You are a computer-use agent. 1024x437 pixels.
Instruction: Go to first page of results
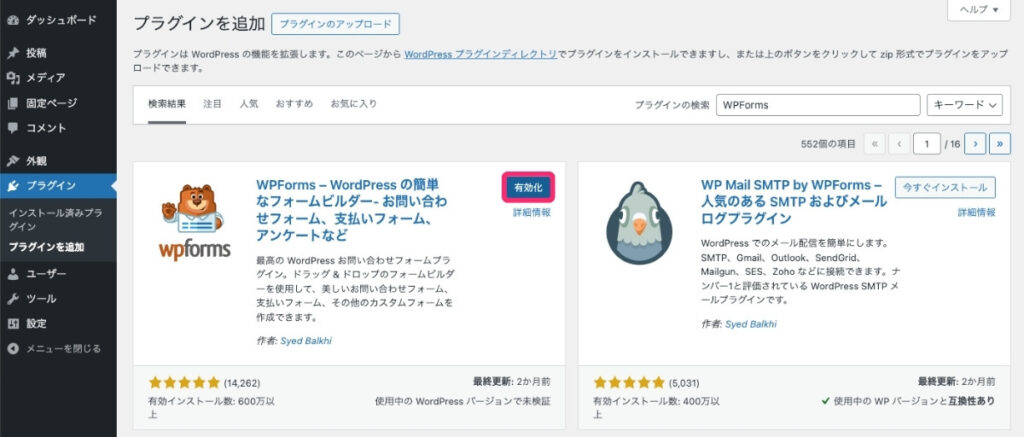pyautogui.click(x=874, y=144)
